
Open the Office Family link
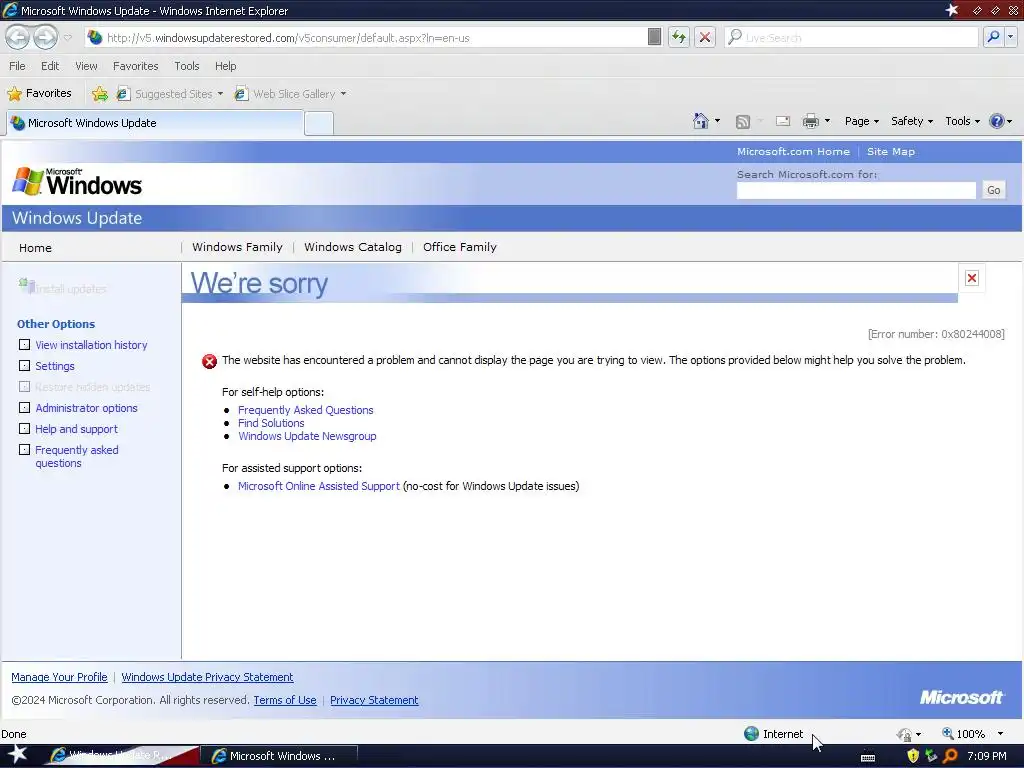(x=460, y=247)
